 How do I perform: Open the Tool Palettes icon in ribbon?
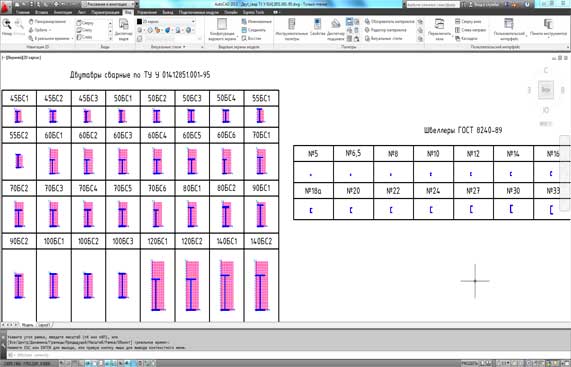click(291, 29)
